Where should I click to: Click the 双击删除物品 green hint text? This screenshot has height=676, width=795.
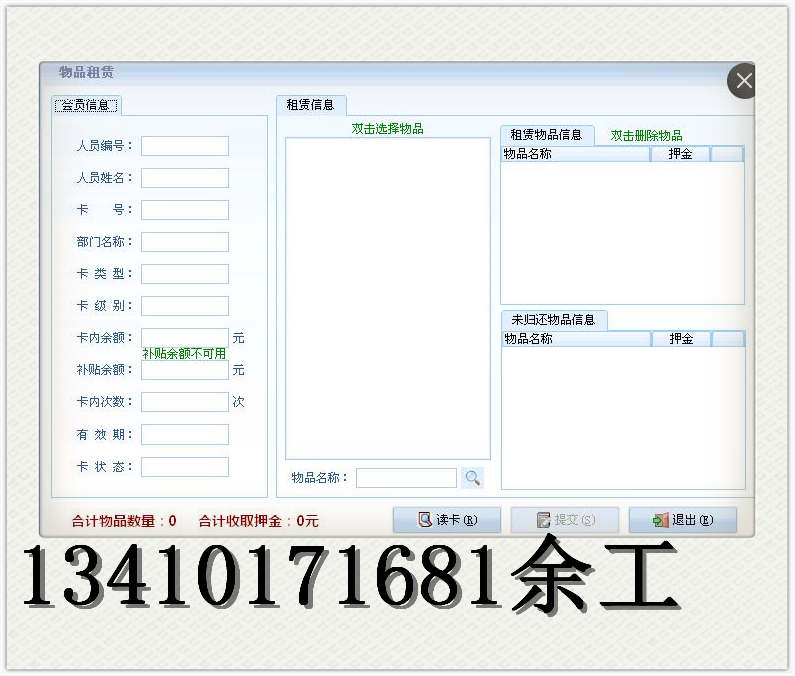(646, 136)
